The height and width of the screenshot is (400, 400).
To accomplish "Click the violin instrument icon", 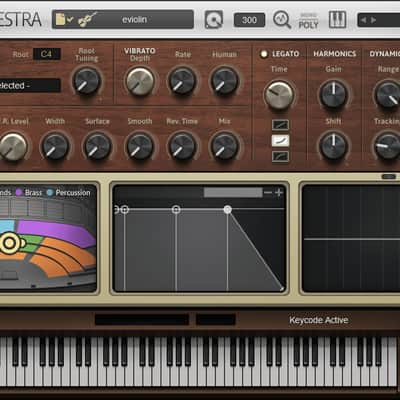I will (x=87, y=19).
